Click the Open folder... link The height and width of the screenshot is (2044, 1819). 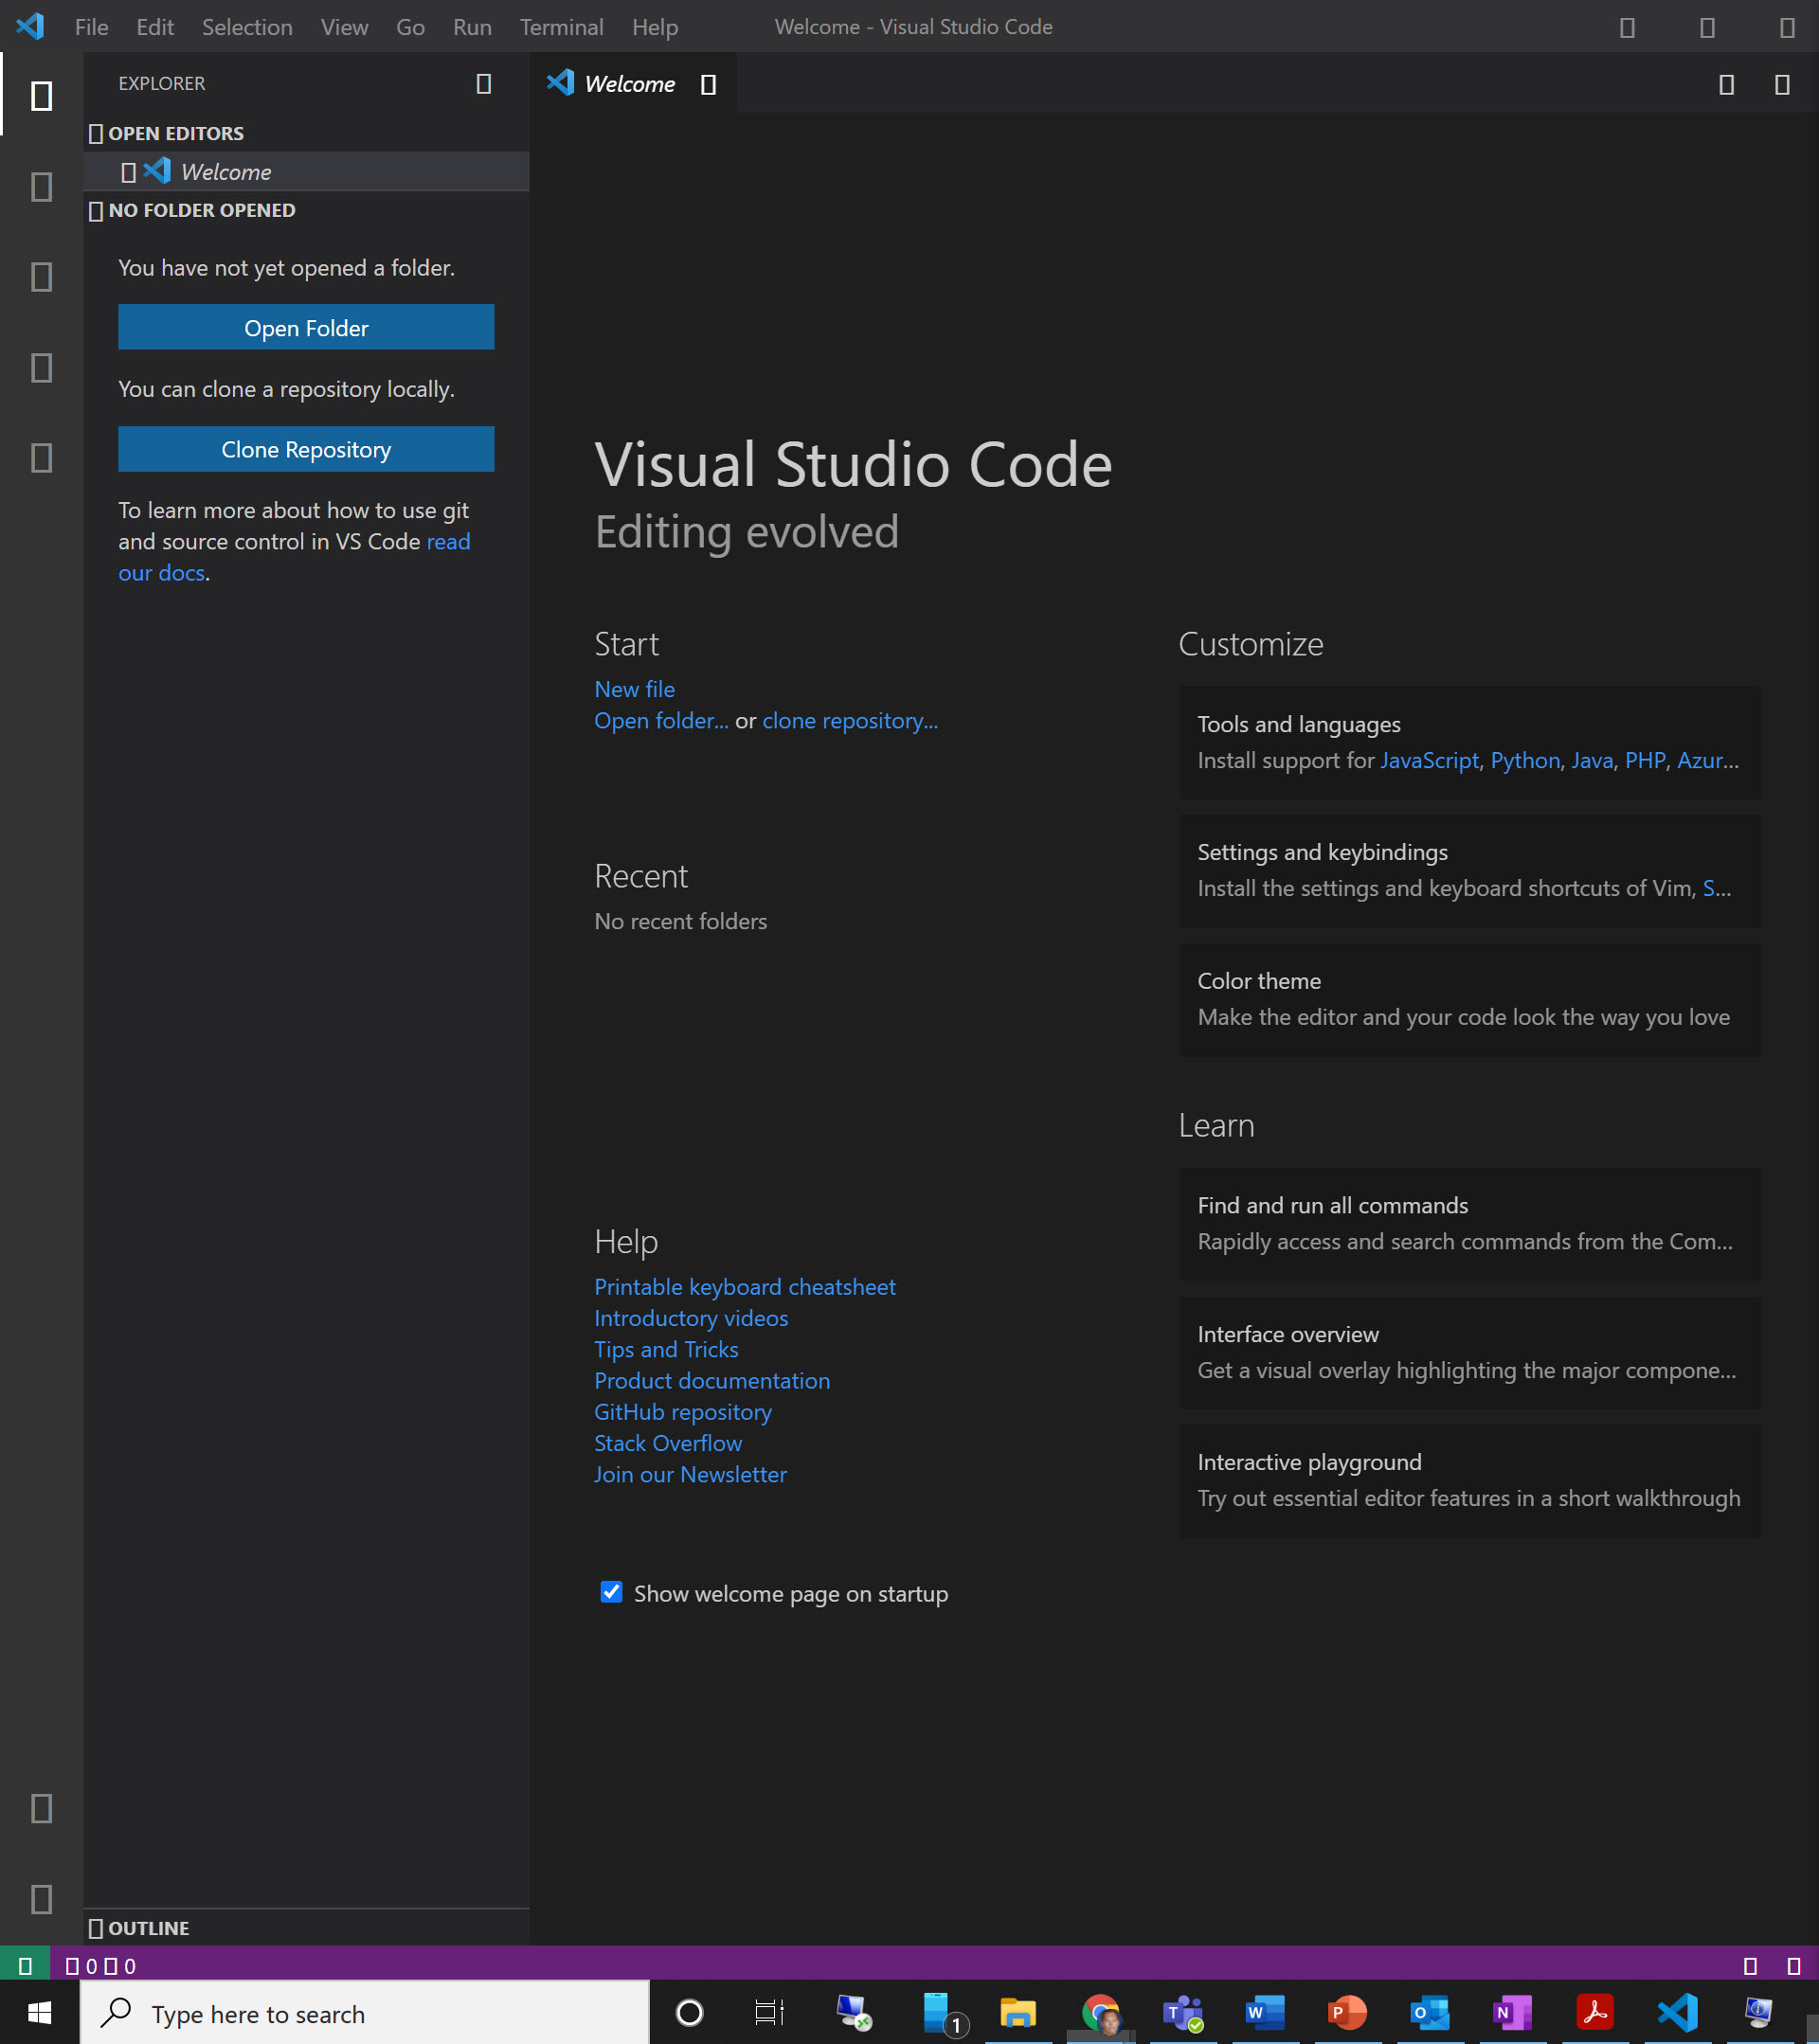click(x=661, y=720)
